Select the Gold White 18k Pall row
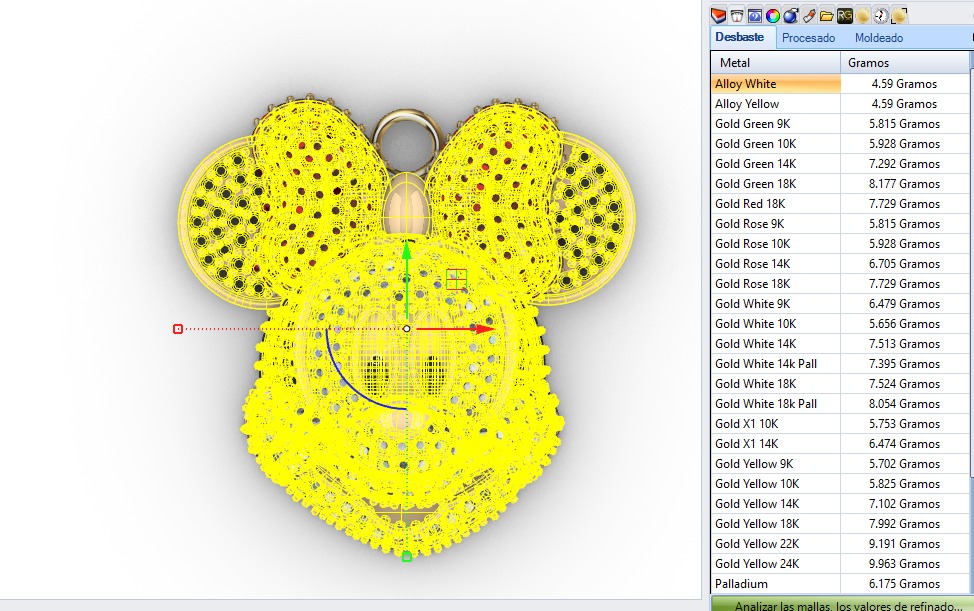The image size is (974, 611). tap(840, 404)
